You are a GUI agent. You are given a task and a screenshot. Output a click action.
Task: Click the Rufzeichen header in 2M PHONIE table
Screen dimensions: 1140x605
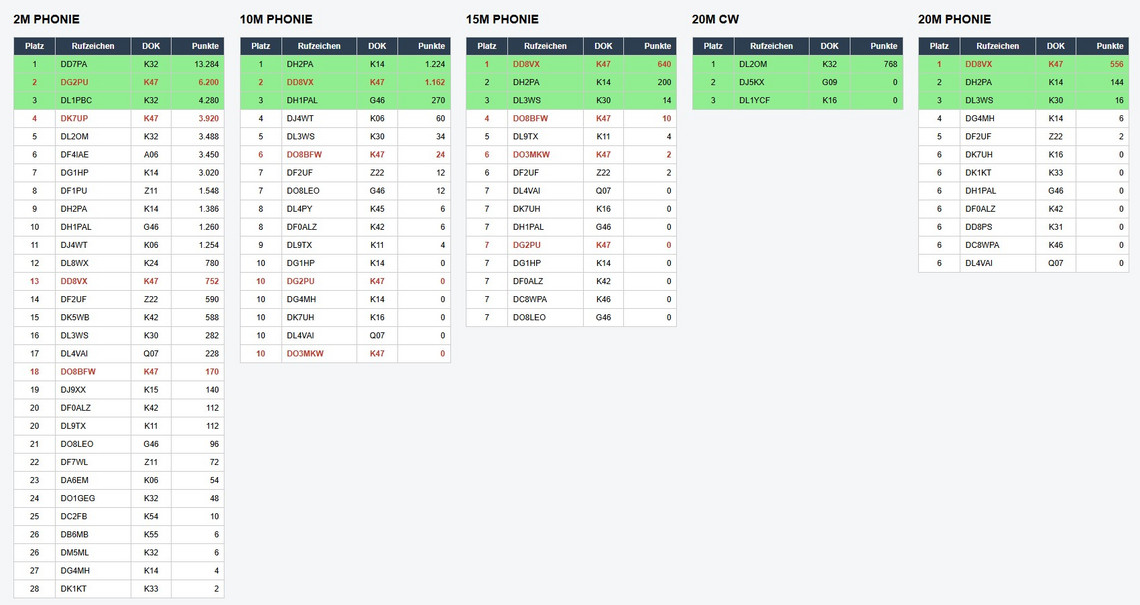[92, 46]
